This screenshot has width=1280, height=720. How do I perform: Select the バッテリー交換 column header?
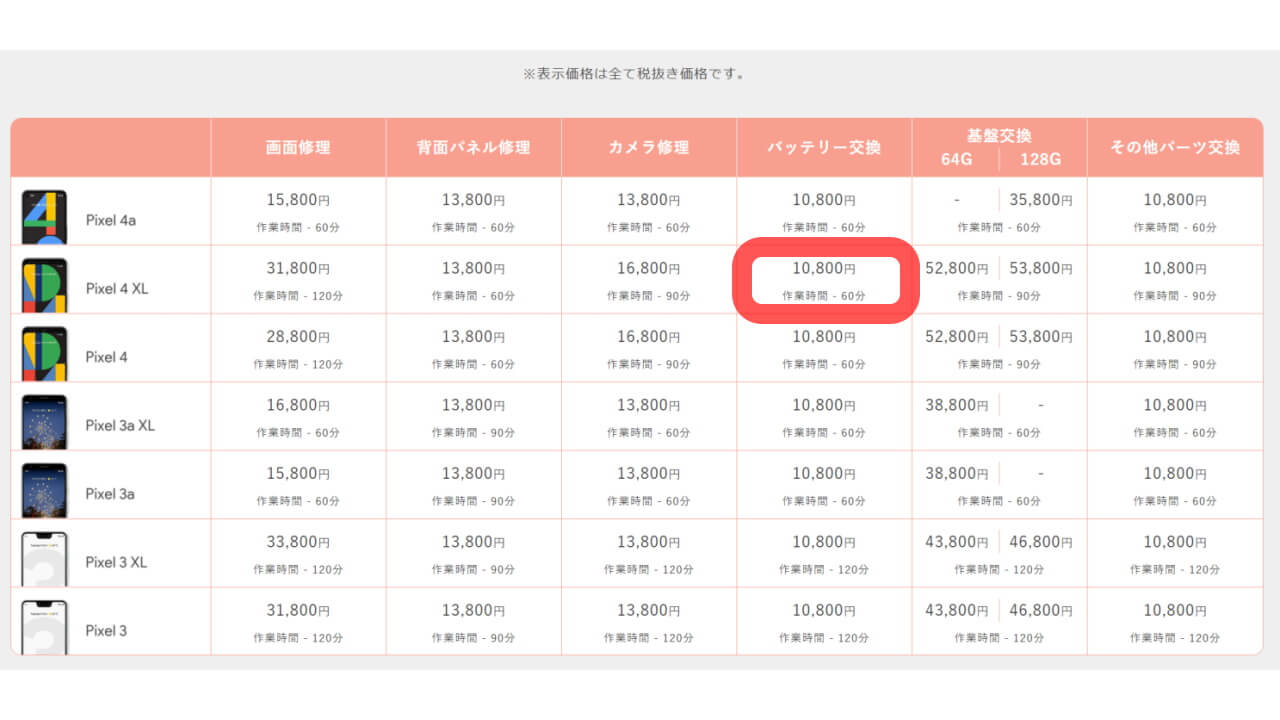pyautogui.click(x=824, y=147)
